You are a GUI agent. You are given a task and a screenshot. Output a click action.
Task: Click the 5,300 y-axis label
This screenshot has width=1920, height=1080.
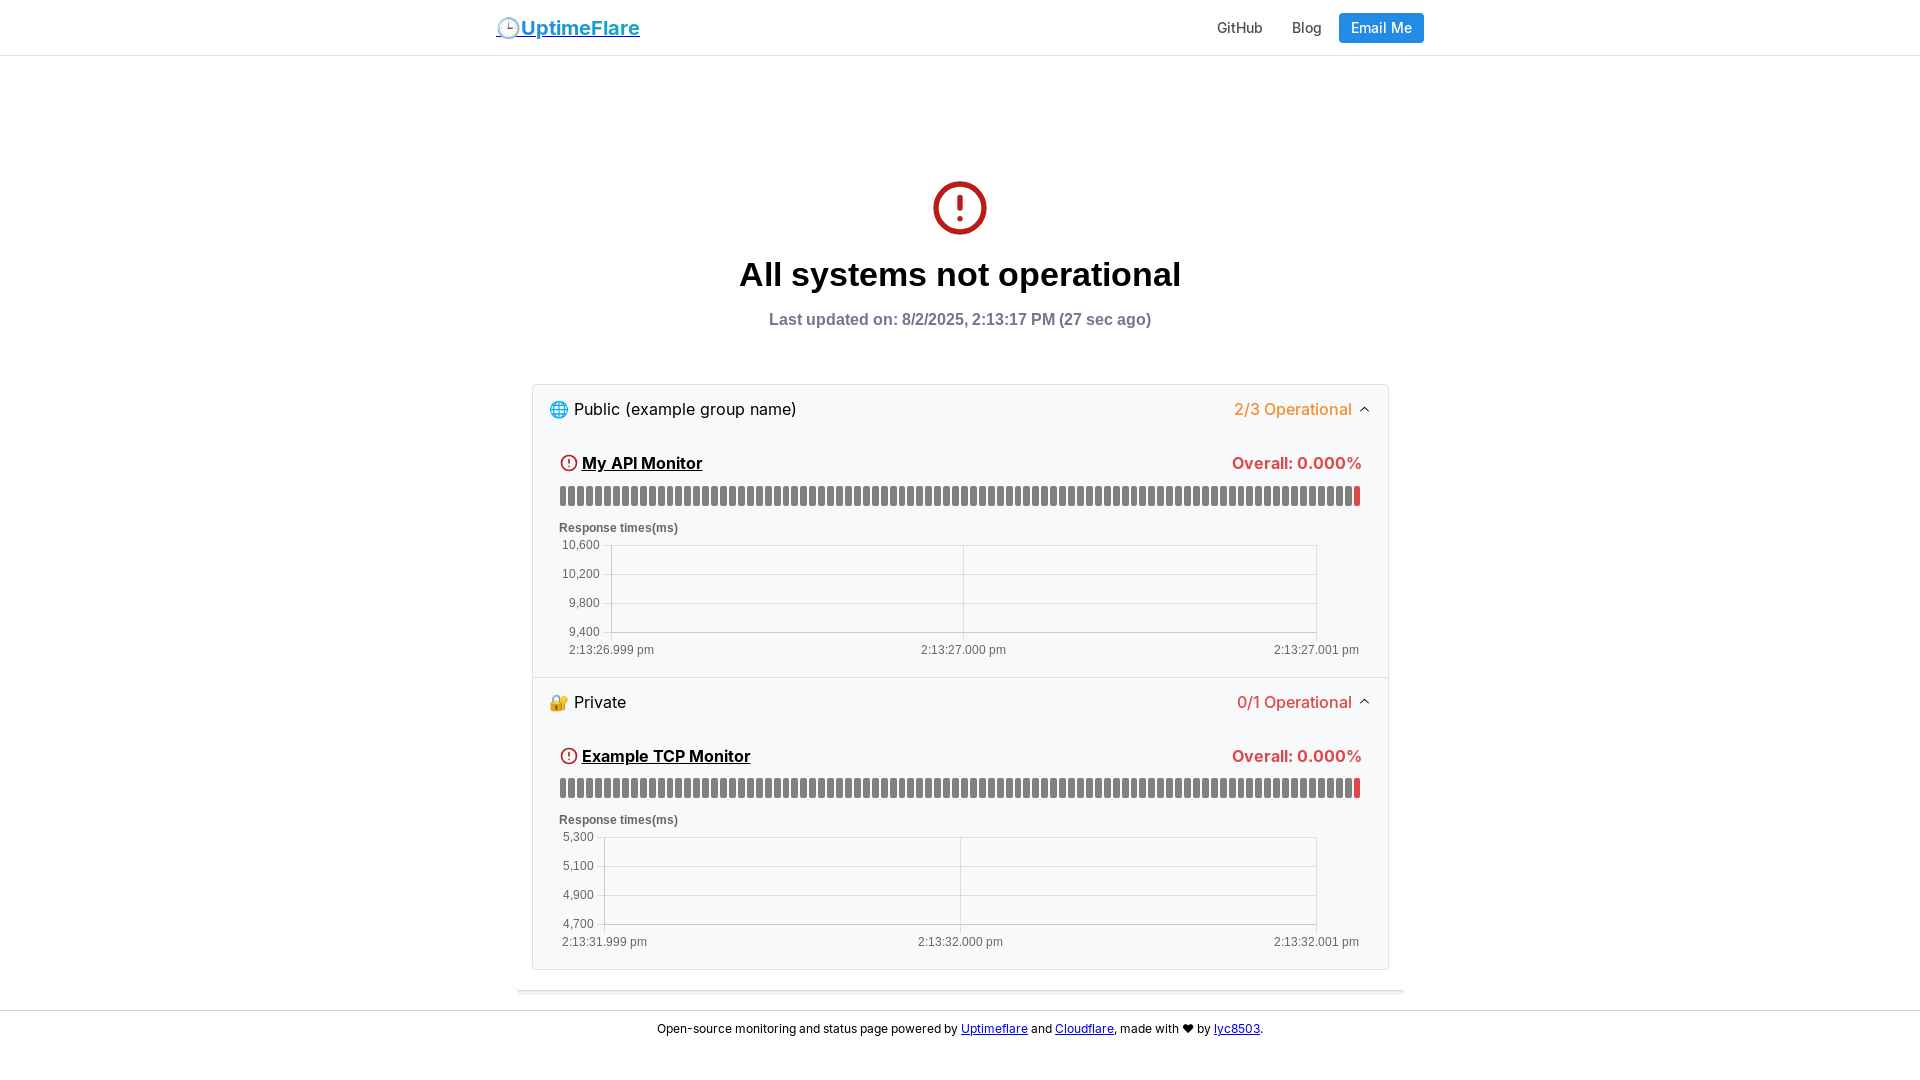[x=578, y=837]
